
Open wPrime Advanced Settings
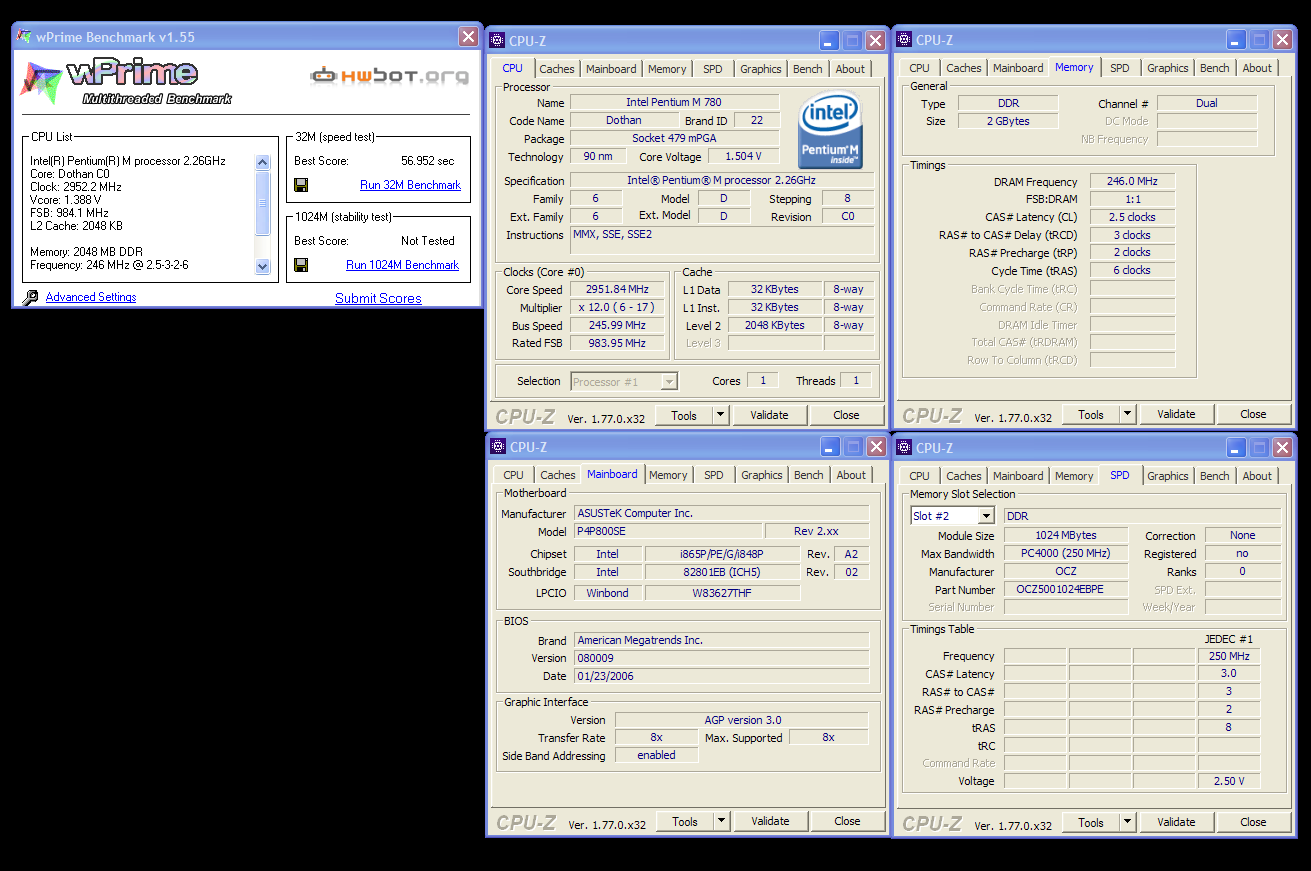pos(91,297)
